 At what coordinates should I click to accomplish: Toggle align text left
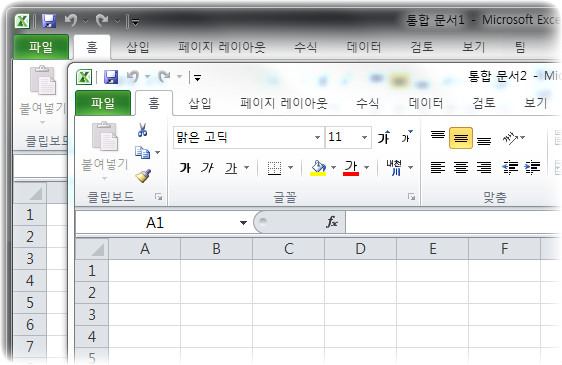(x=438, y=167)
